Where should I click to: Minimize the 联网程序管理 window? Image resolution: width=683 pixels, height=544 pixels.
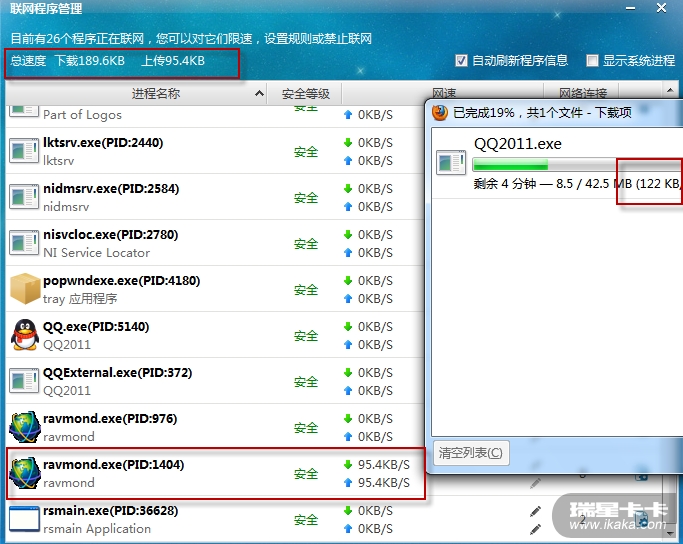pos(630,8)
